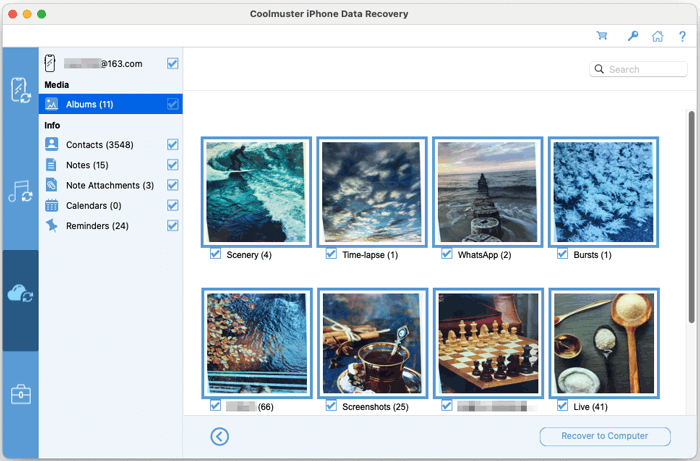Screen dimensions: 700x461
Task: Select recover from iTunes backup music icon
Action: [20, 191]
